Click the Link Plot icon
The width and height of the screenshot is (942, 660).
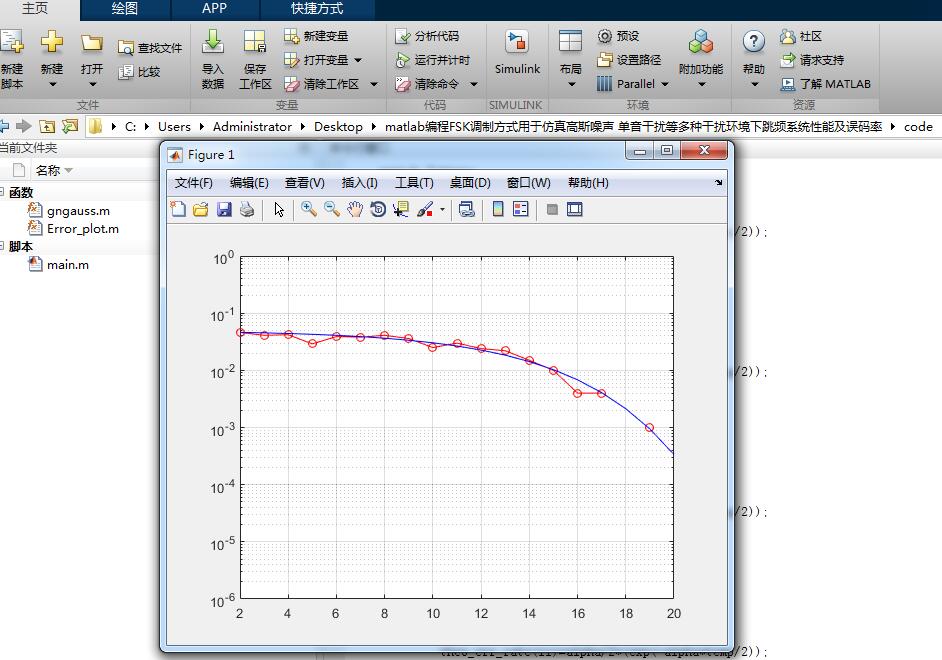click(466, 209)
